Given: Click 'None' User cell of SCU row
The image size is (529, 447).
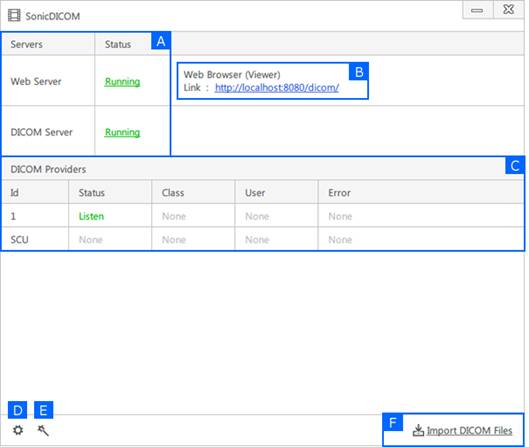Looking at the screenshot, I should [x=257, y=240].
